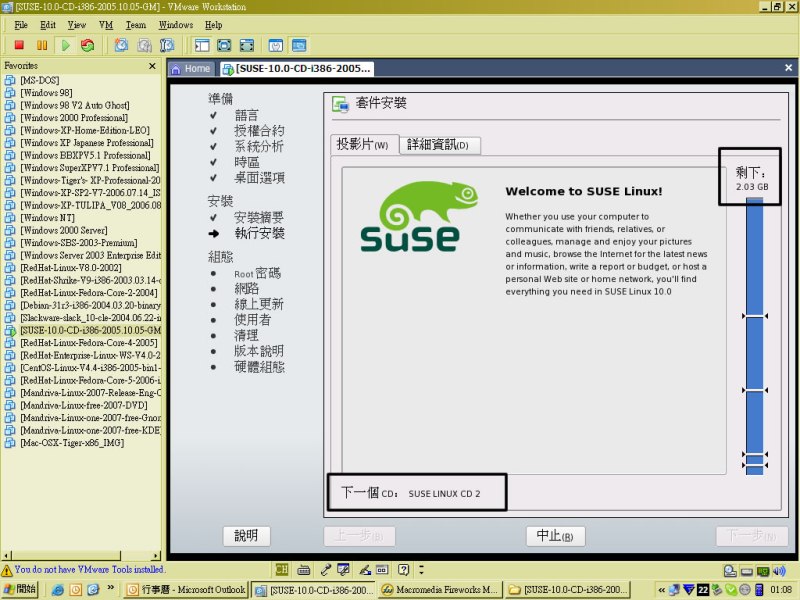The height and width of the screenshot is (600, 800).
Task: Click the red Power Off toolbar icon
Action: pos(19,45)
